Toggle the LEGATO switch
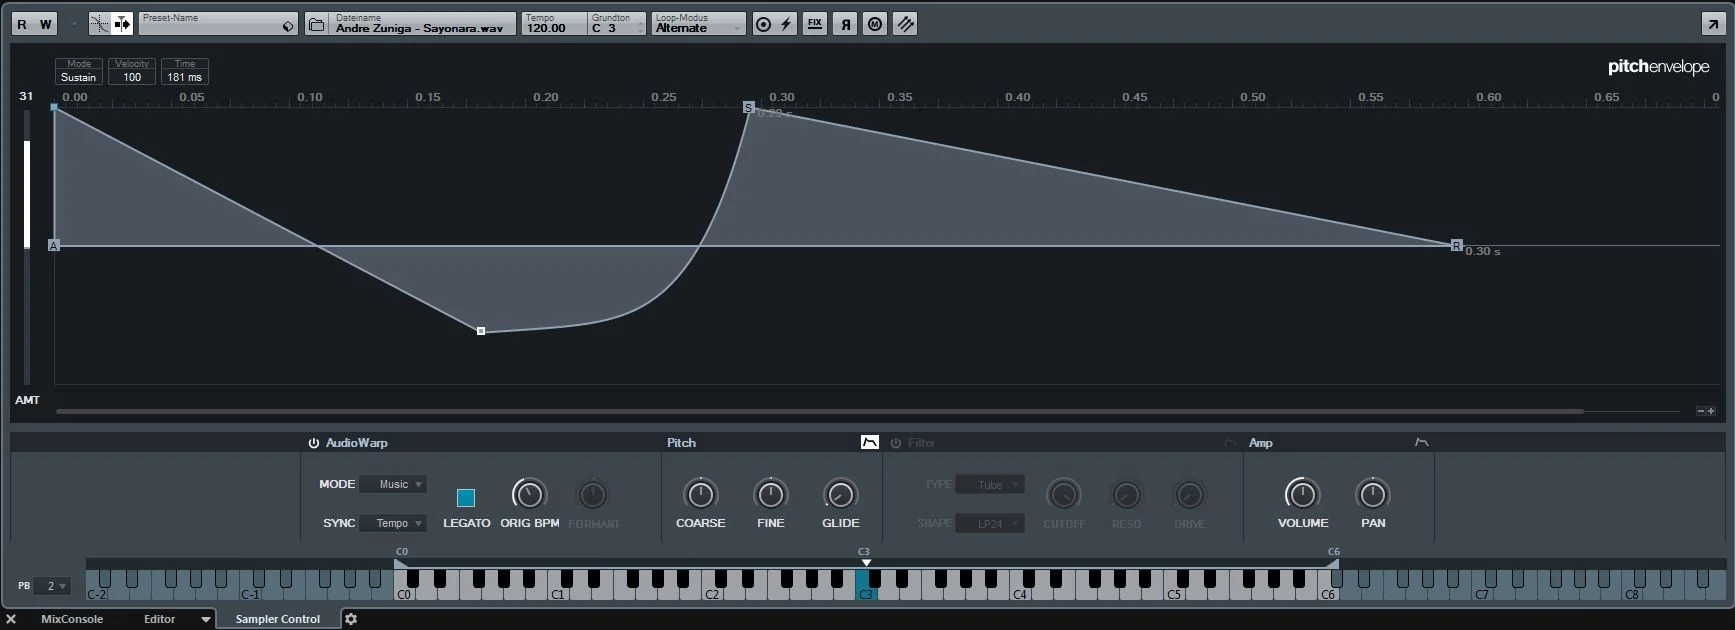The height and width of the screenshot is (630, 1735). tap(466, 497)
